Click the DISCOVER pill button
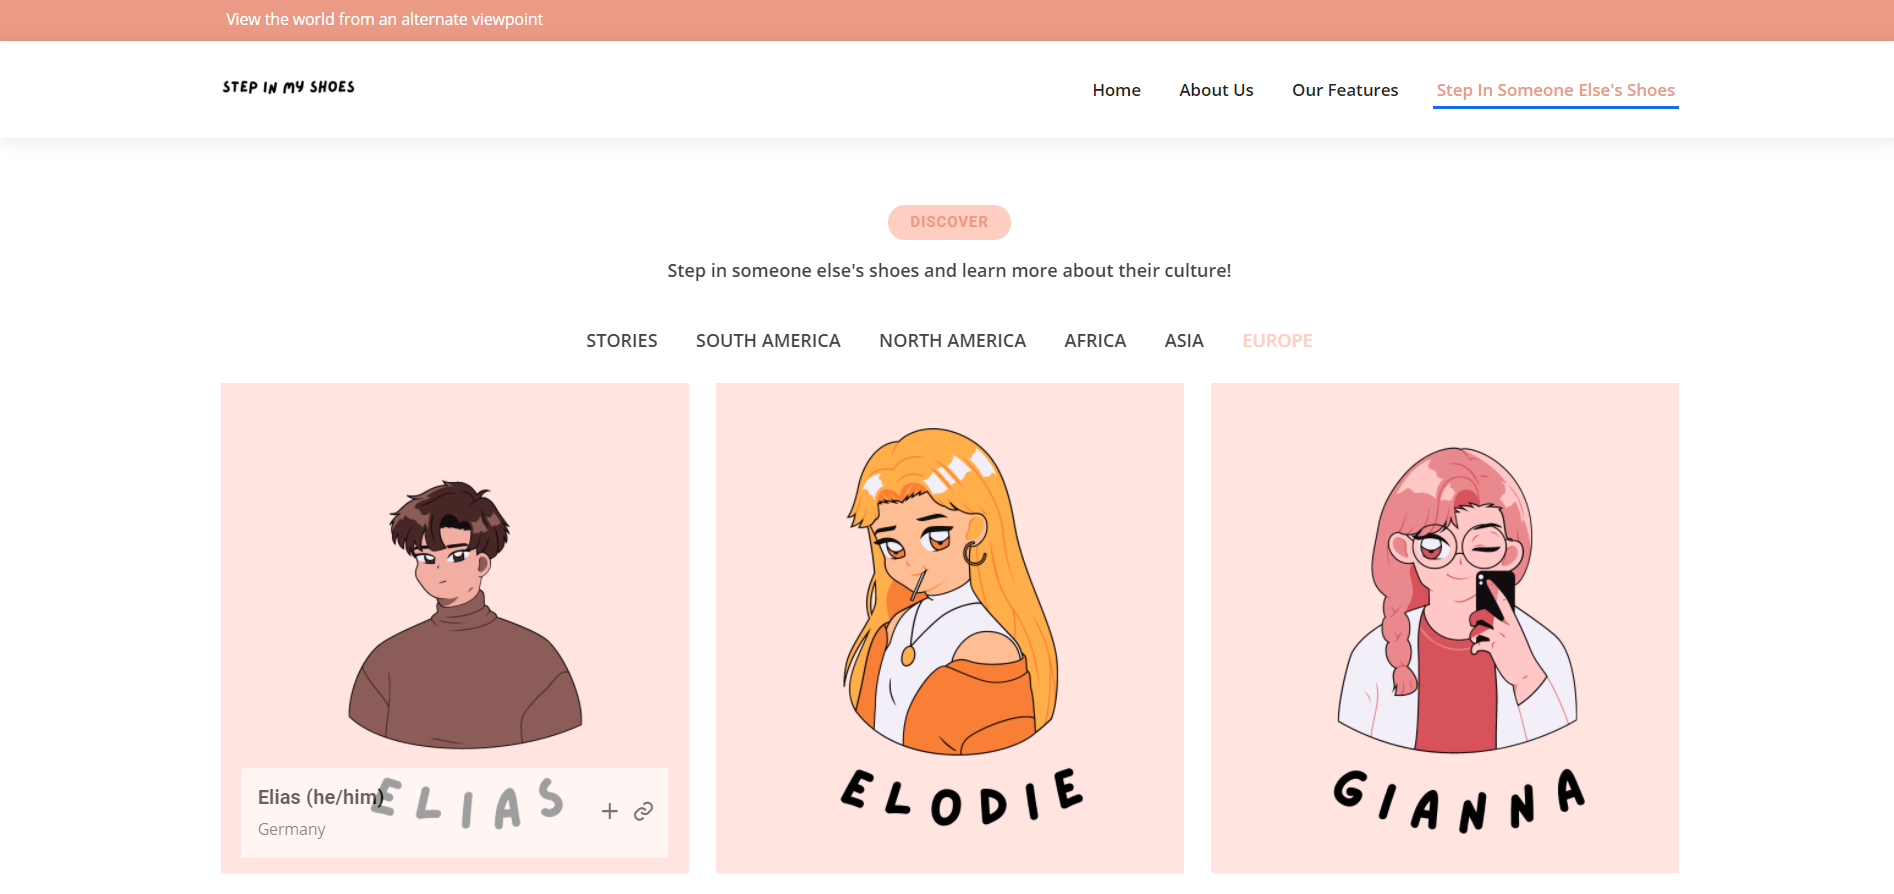Screen dimensions: 1894x894 (x=949, y=222)
